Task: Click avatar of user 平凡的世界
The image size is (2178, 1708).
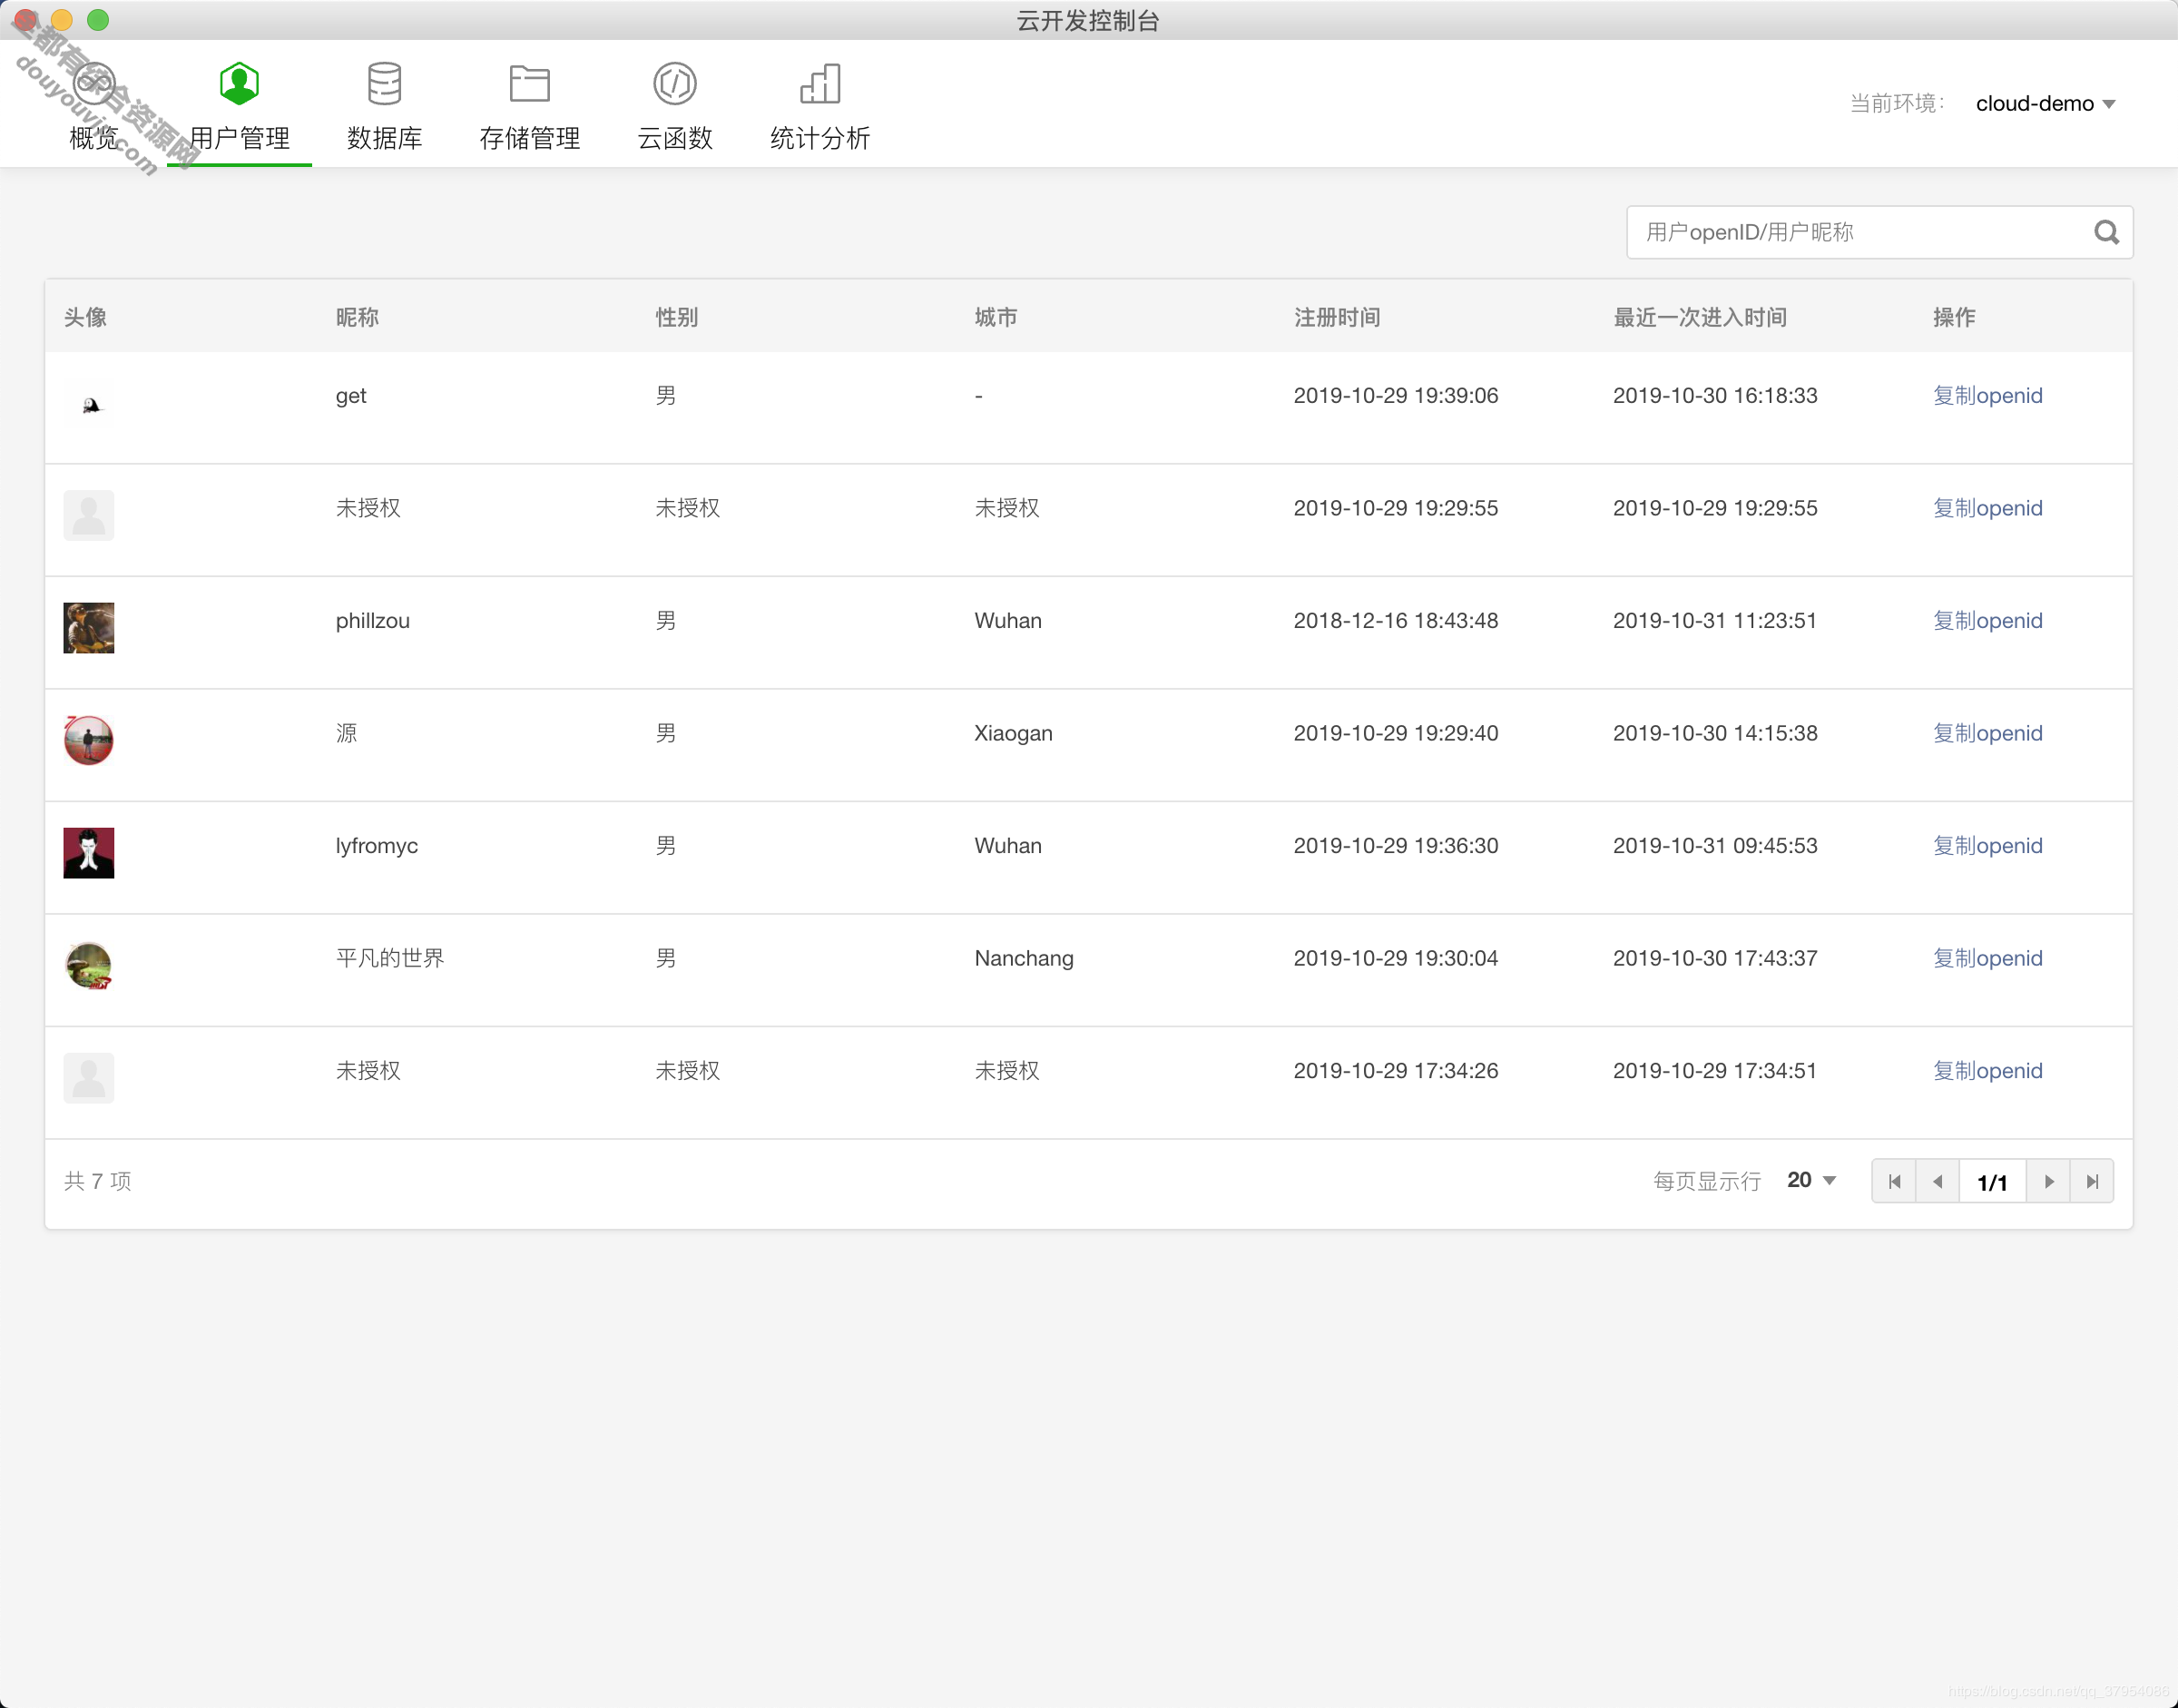Action: (x=89, y=965)
